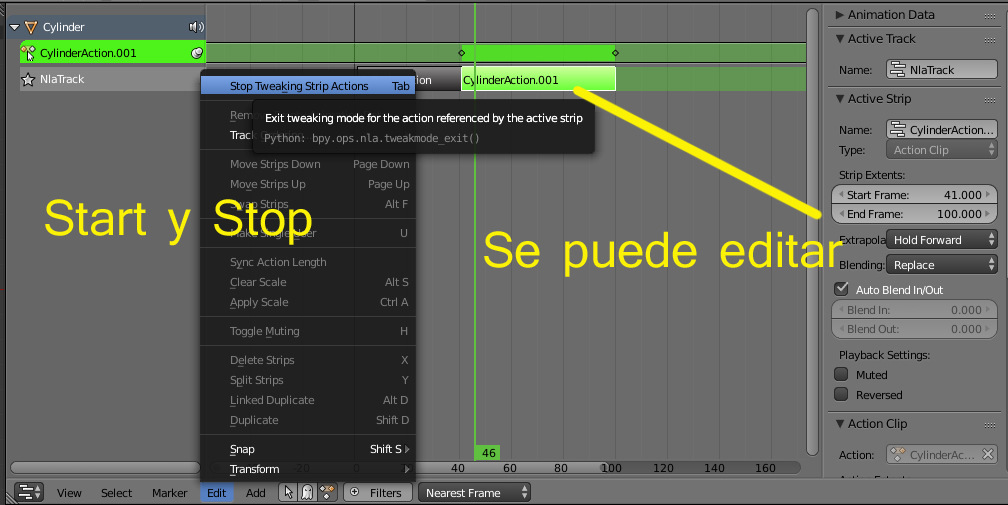Click the track icon in NlaTrack name field
The height and width of the screenshot is (505, 1008).
tap(897, 69)
